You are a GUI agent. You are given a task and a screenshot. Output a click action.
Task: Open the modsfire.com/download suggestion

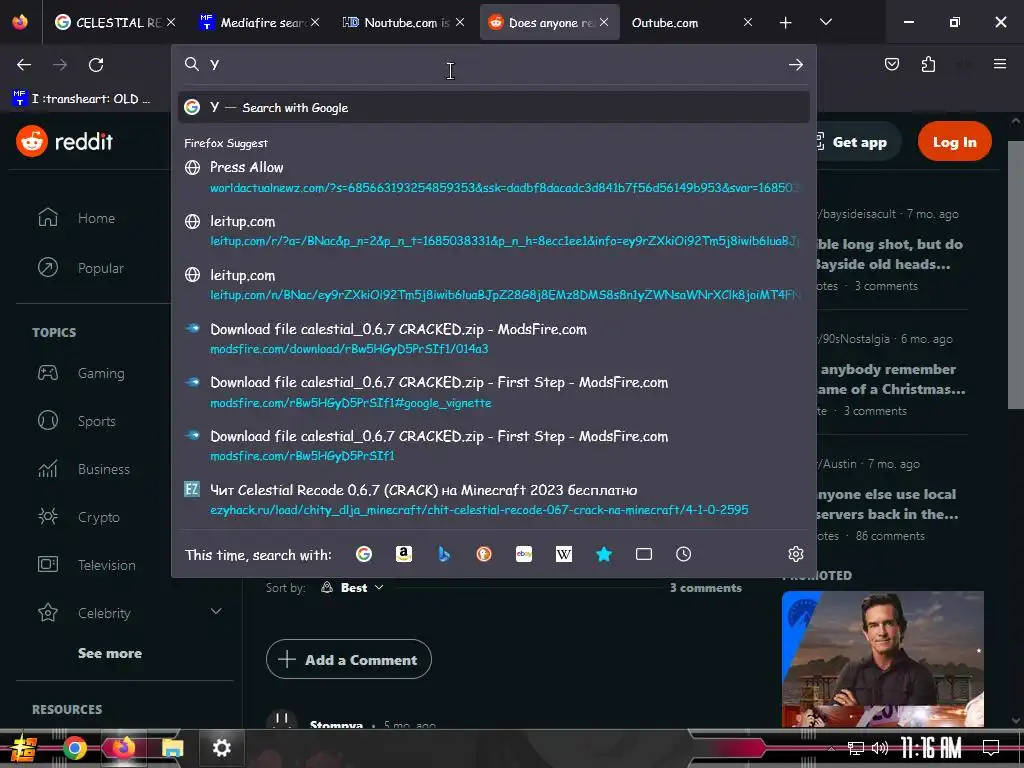tap(494, 338)
